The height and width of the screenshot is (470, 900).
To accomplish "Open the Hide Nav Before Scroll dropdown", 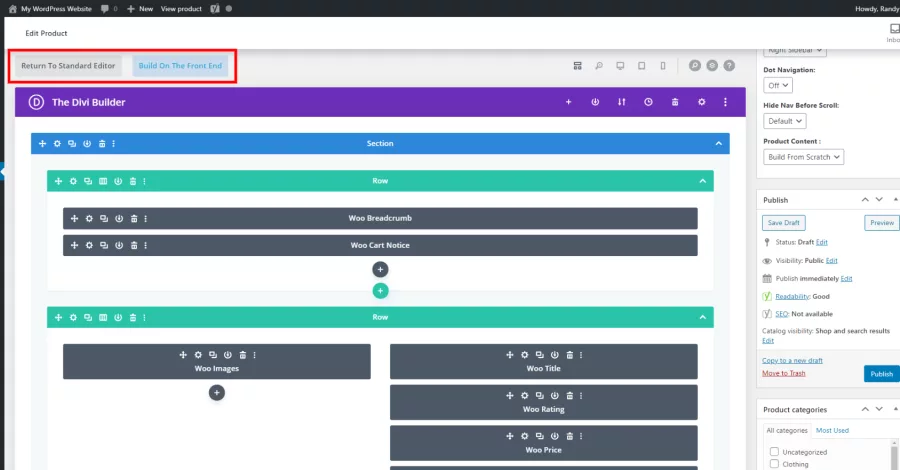I will click(x=784, y=121).
